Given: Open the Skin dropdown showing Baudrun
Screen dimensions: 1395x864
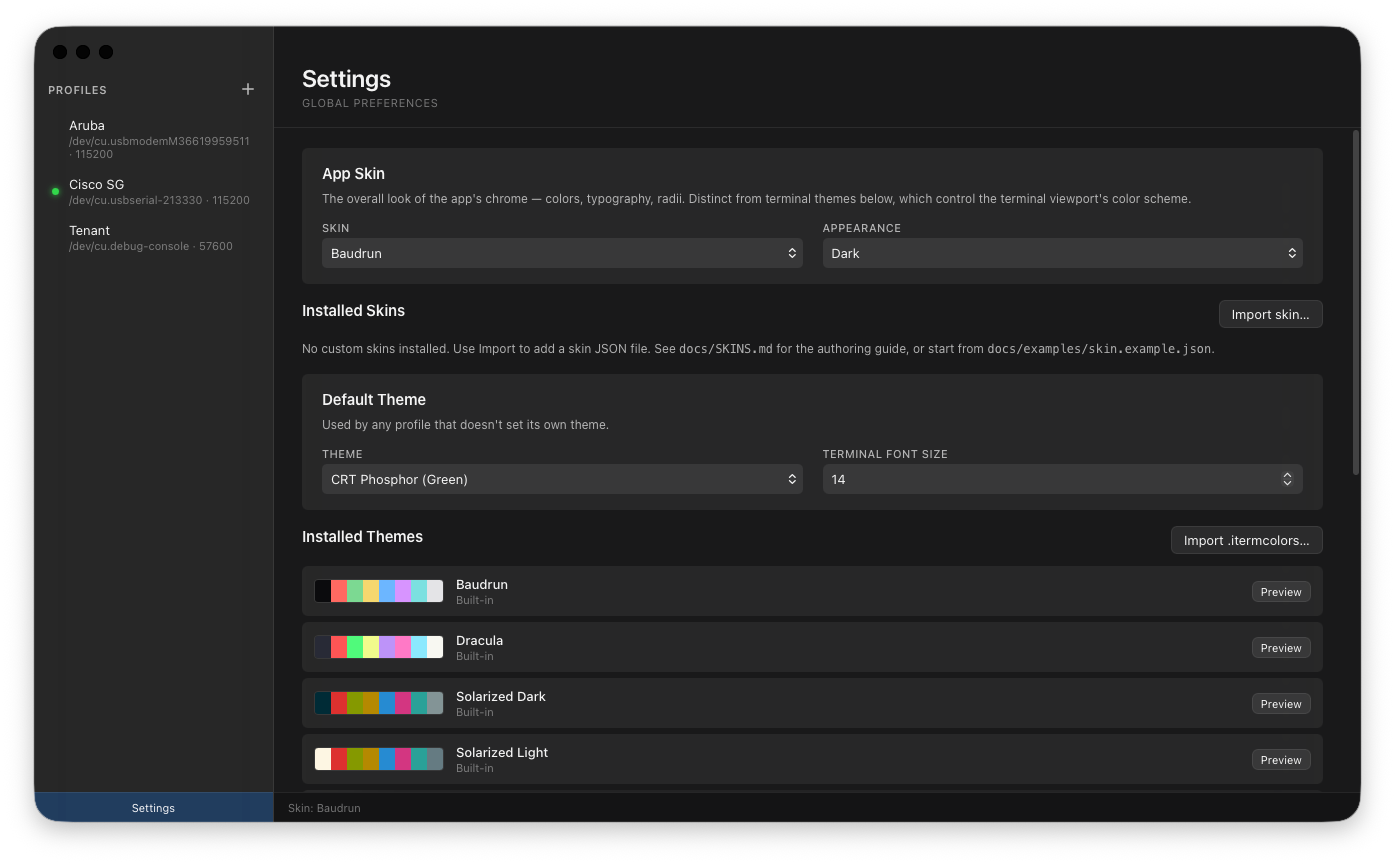Looking at the screenshot, I should click(x=562, y=253).
